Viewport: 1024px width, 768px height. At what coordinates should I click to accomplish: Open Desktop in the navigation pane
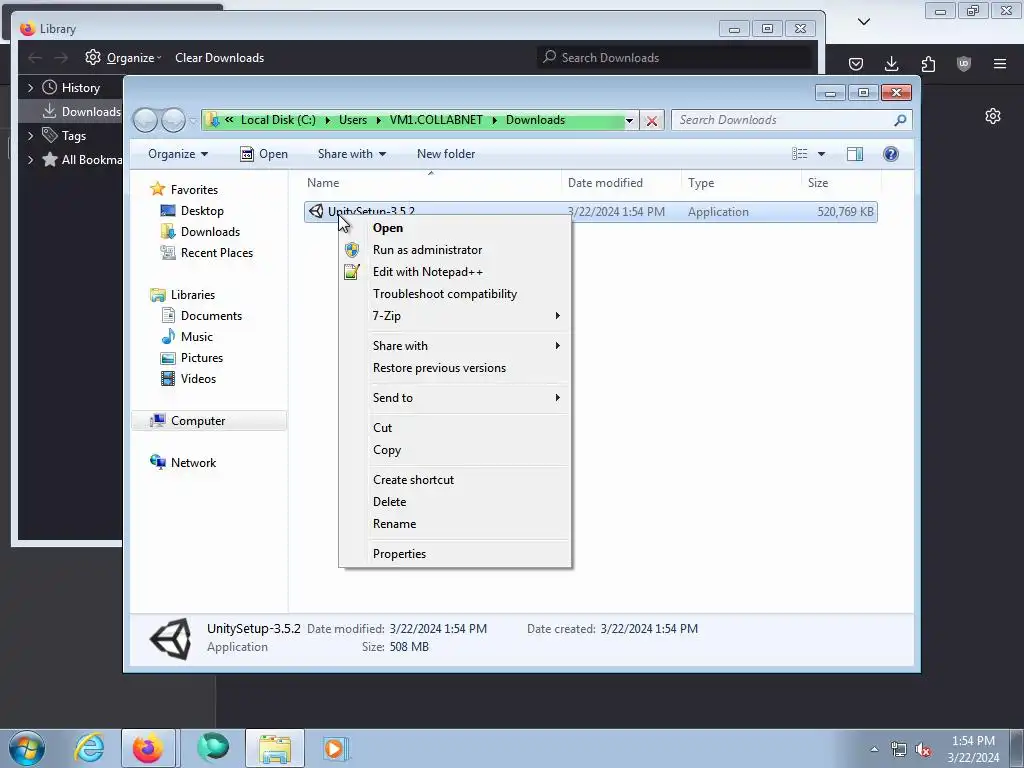click(x=202, y=211)
